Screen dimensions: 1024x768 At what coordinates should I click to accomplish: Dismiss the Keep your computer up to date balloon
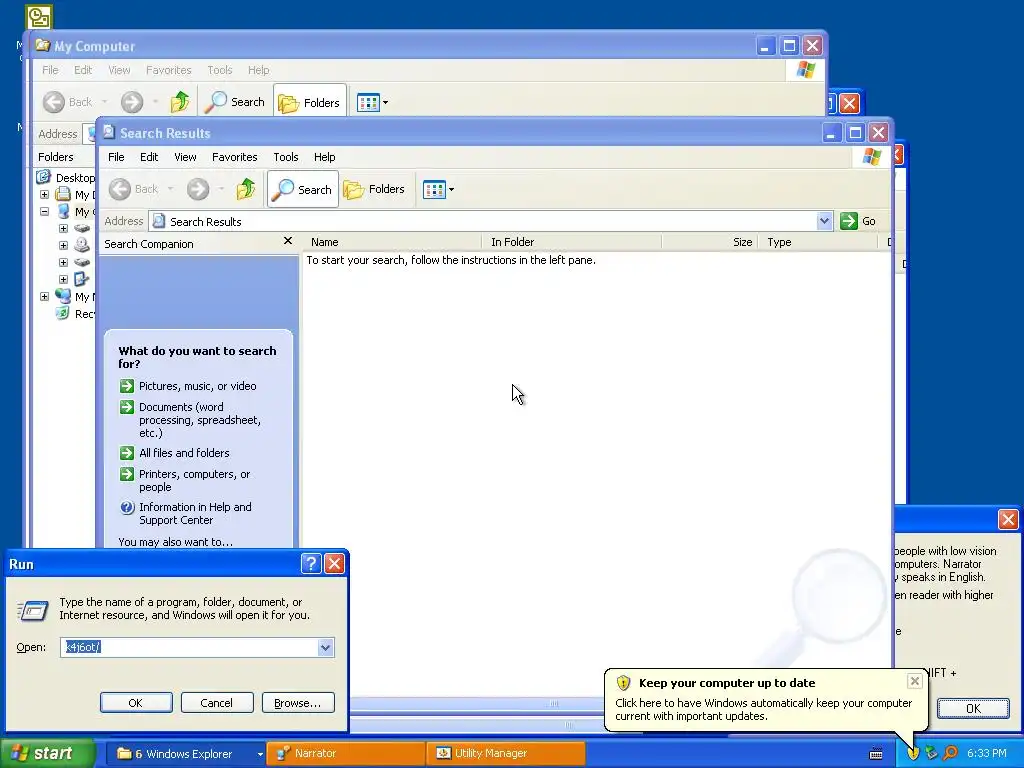(x=914, y=681)
